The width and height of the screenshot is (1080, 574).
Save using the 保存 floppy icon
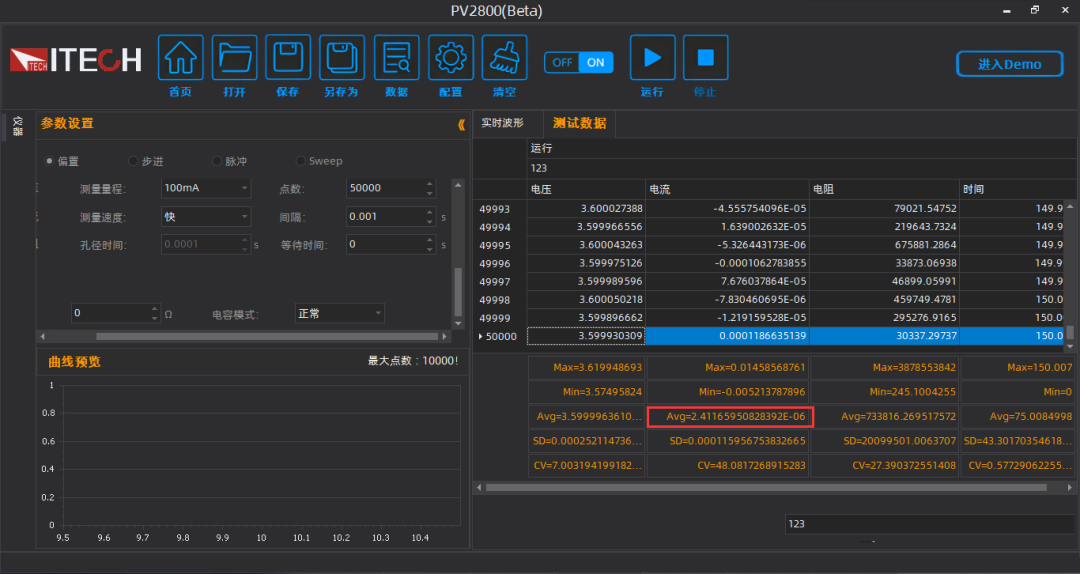(288, 57)
